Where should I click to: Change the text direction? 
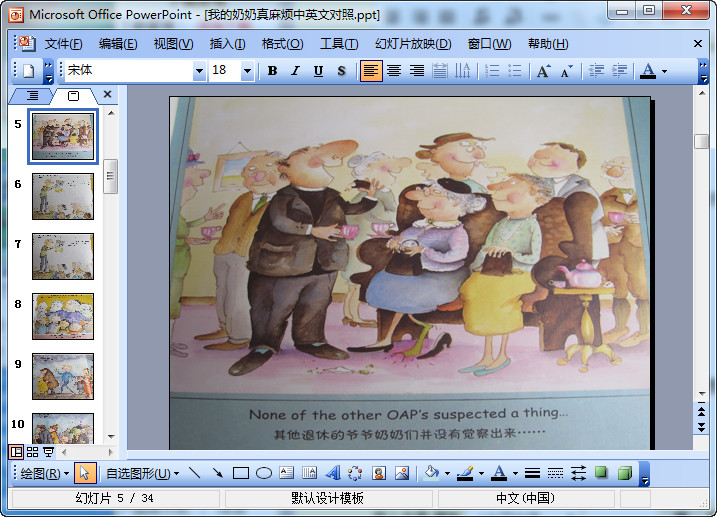pyautogui.click(x=462, y=71)
